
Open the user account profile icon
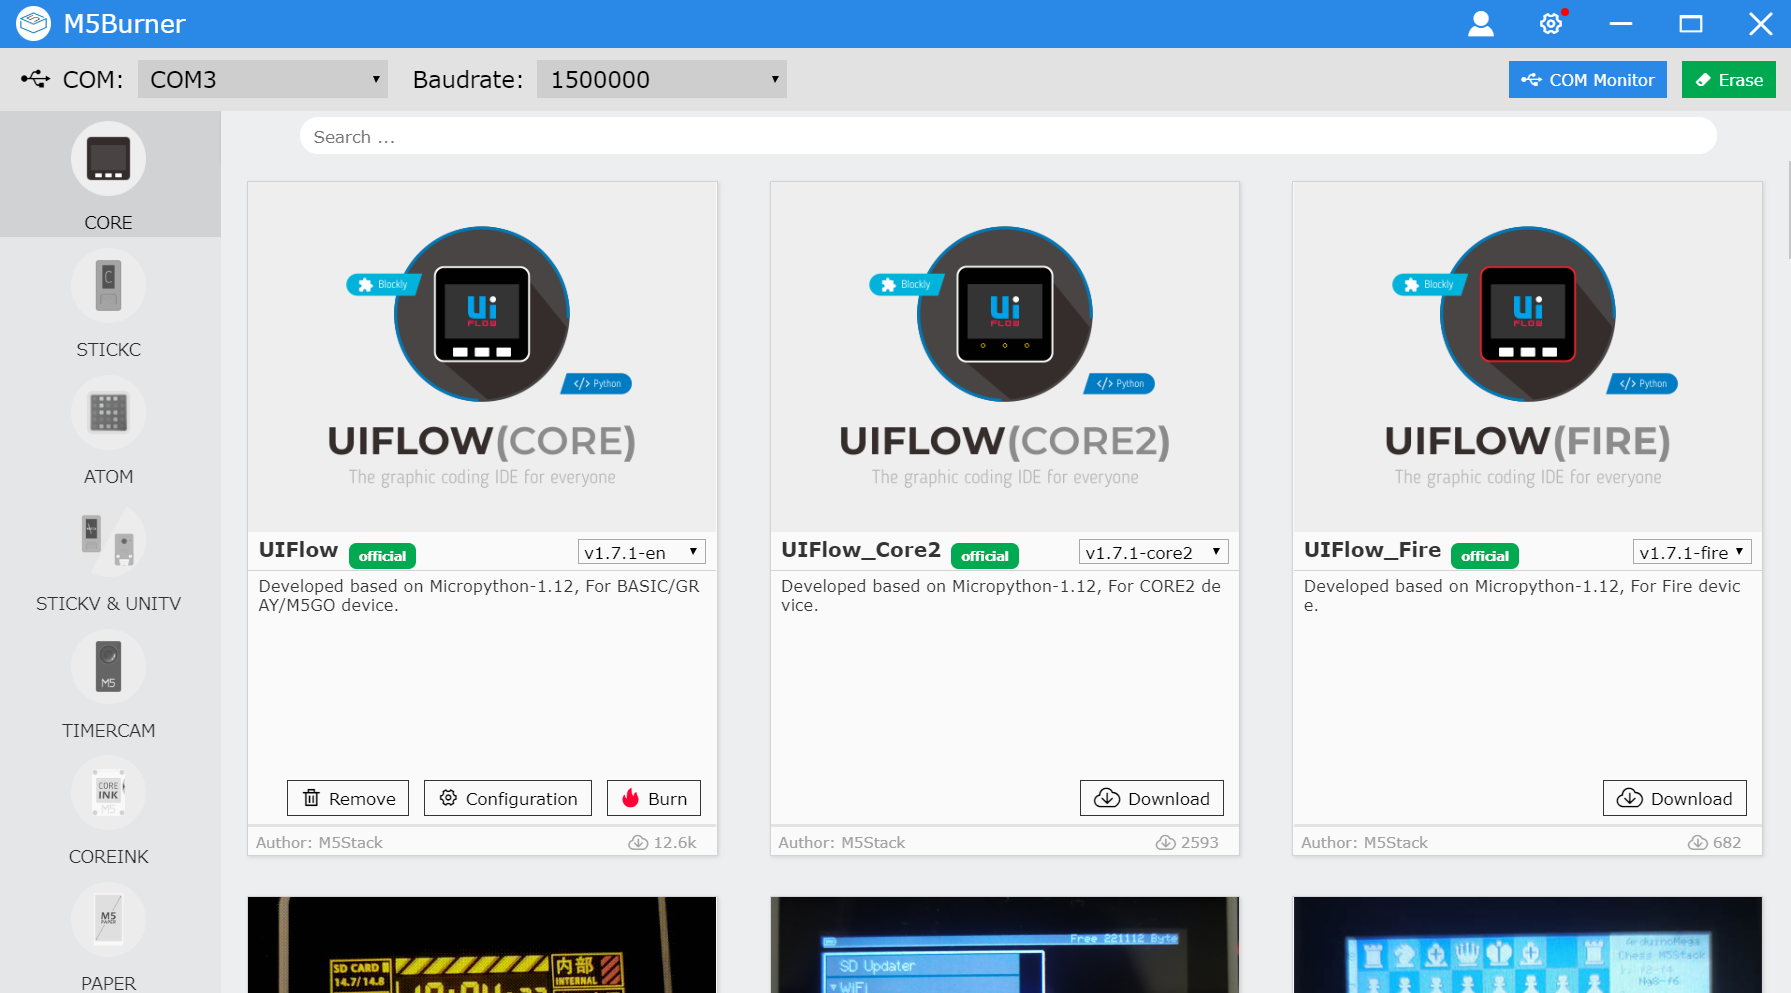coord(1481,24)
